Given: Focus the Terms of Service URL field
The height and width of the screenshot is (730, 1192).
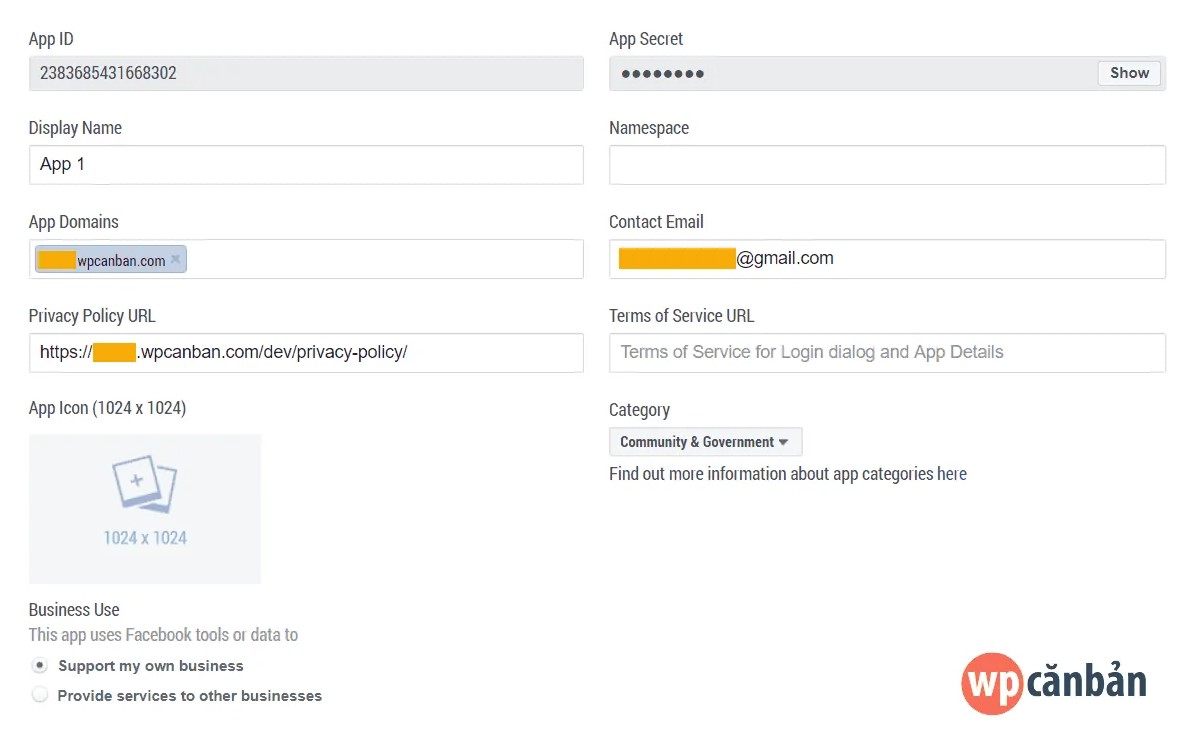Looking at the screenshot, I should (x=887, y=353).
